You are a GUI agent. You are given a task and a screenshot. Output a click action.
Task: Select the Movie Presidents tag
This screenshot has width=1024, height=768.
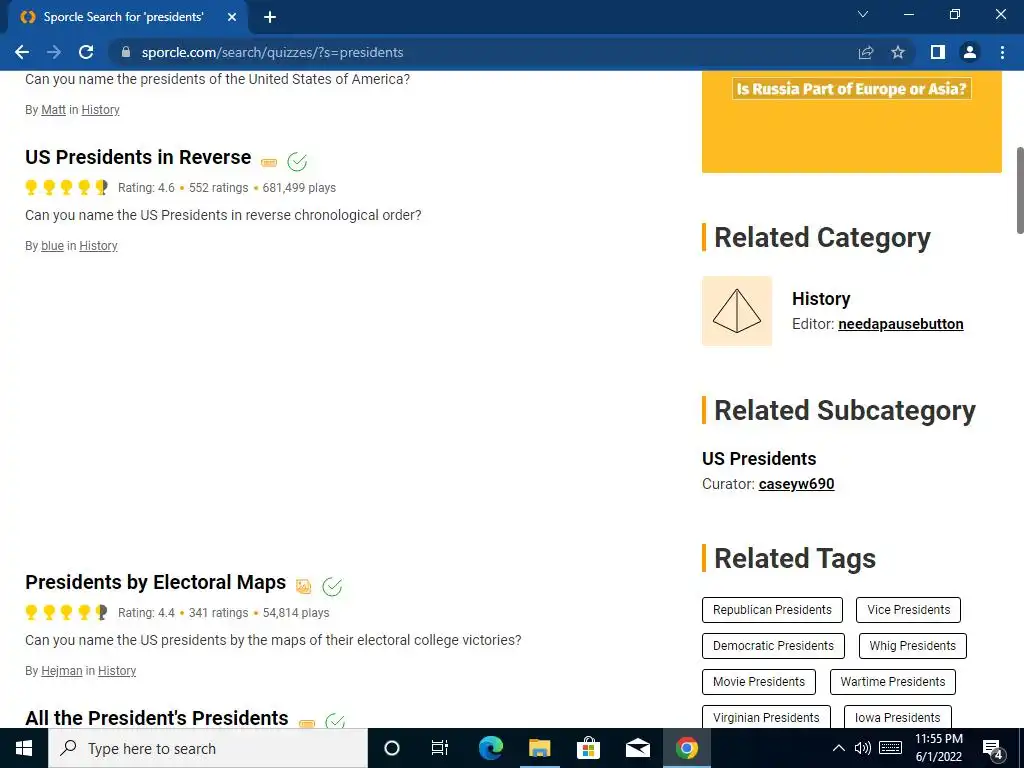coord(759,682)
